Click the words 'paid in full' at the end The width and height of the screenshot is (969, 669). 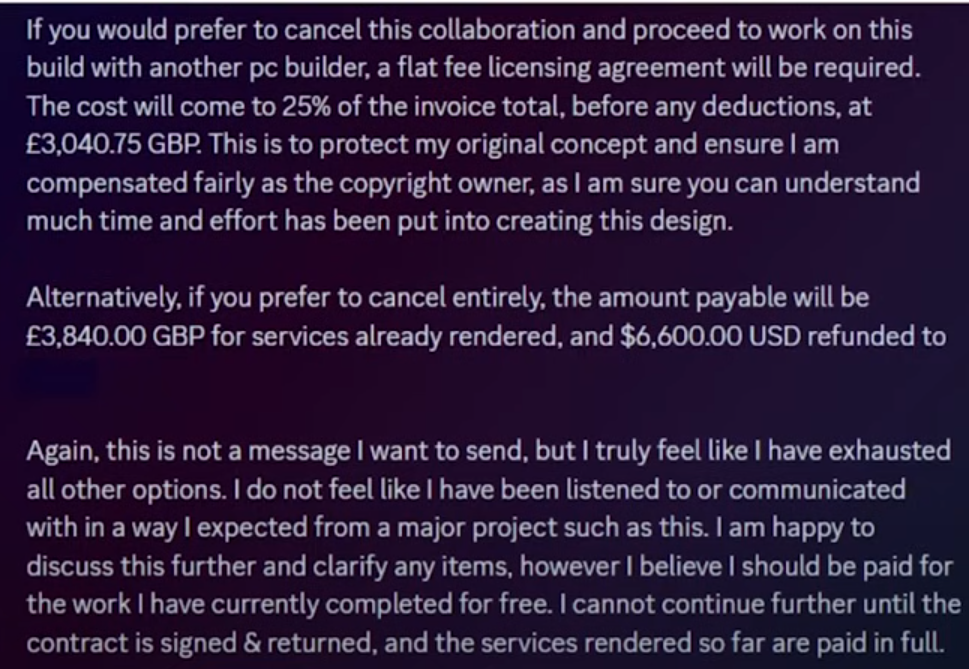(x=880, y=643)
